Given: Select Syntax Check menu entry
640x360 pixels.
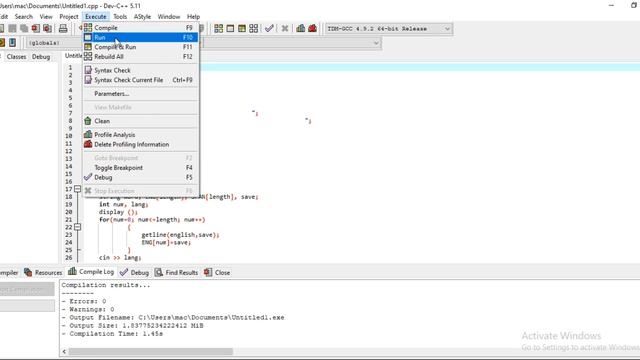Looking at the screenshot, I should [x=141, y=70].
